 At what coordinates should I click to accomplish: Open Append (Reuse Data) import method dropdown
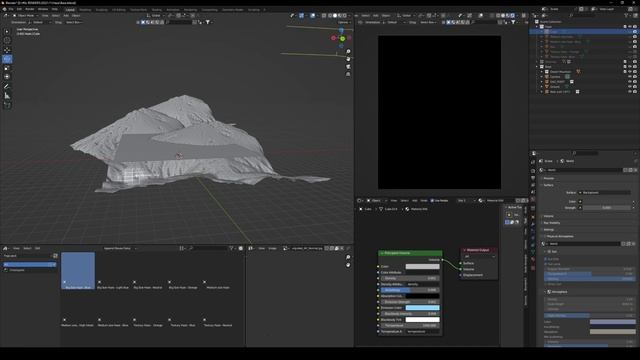click(120, 248)
